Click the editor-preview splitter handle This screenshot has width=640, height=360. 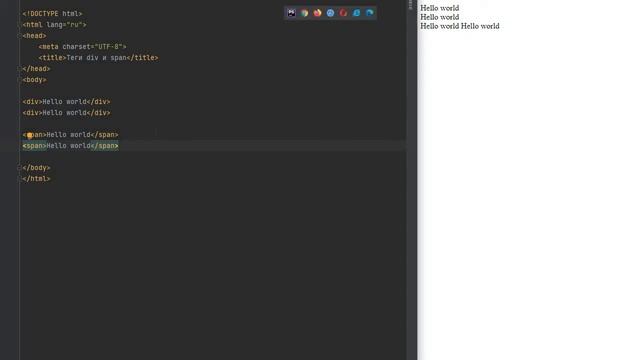(410, 5)
